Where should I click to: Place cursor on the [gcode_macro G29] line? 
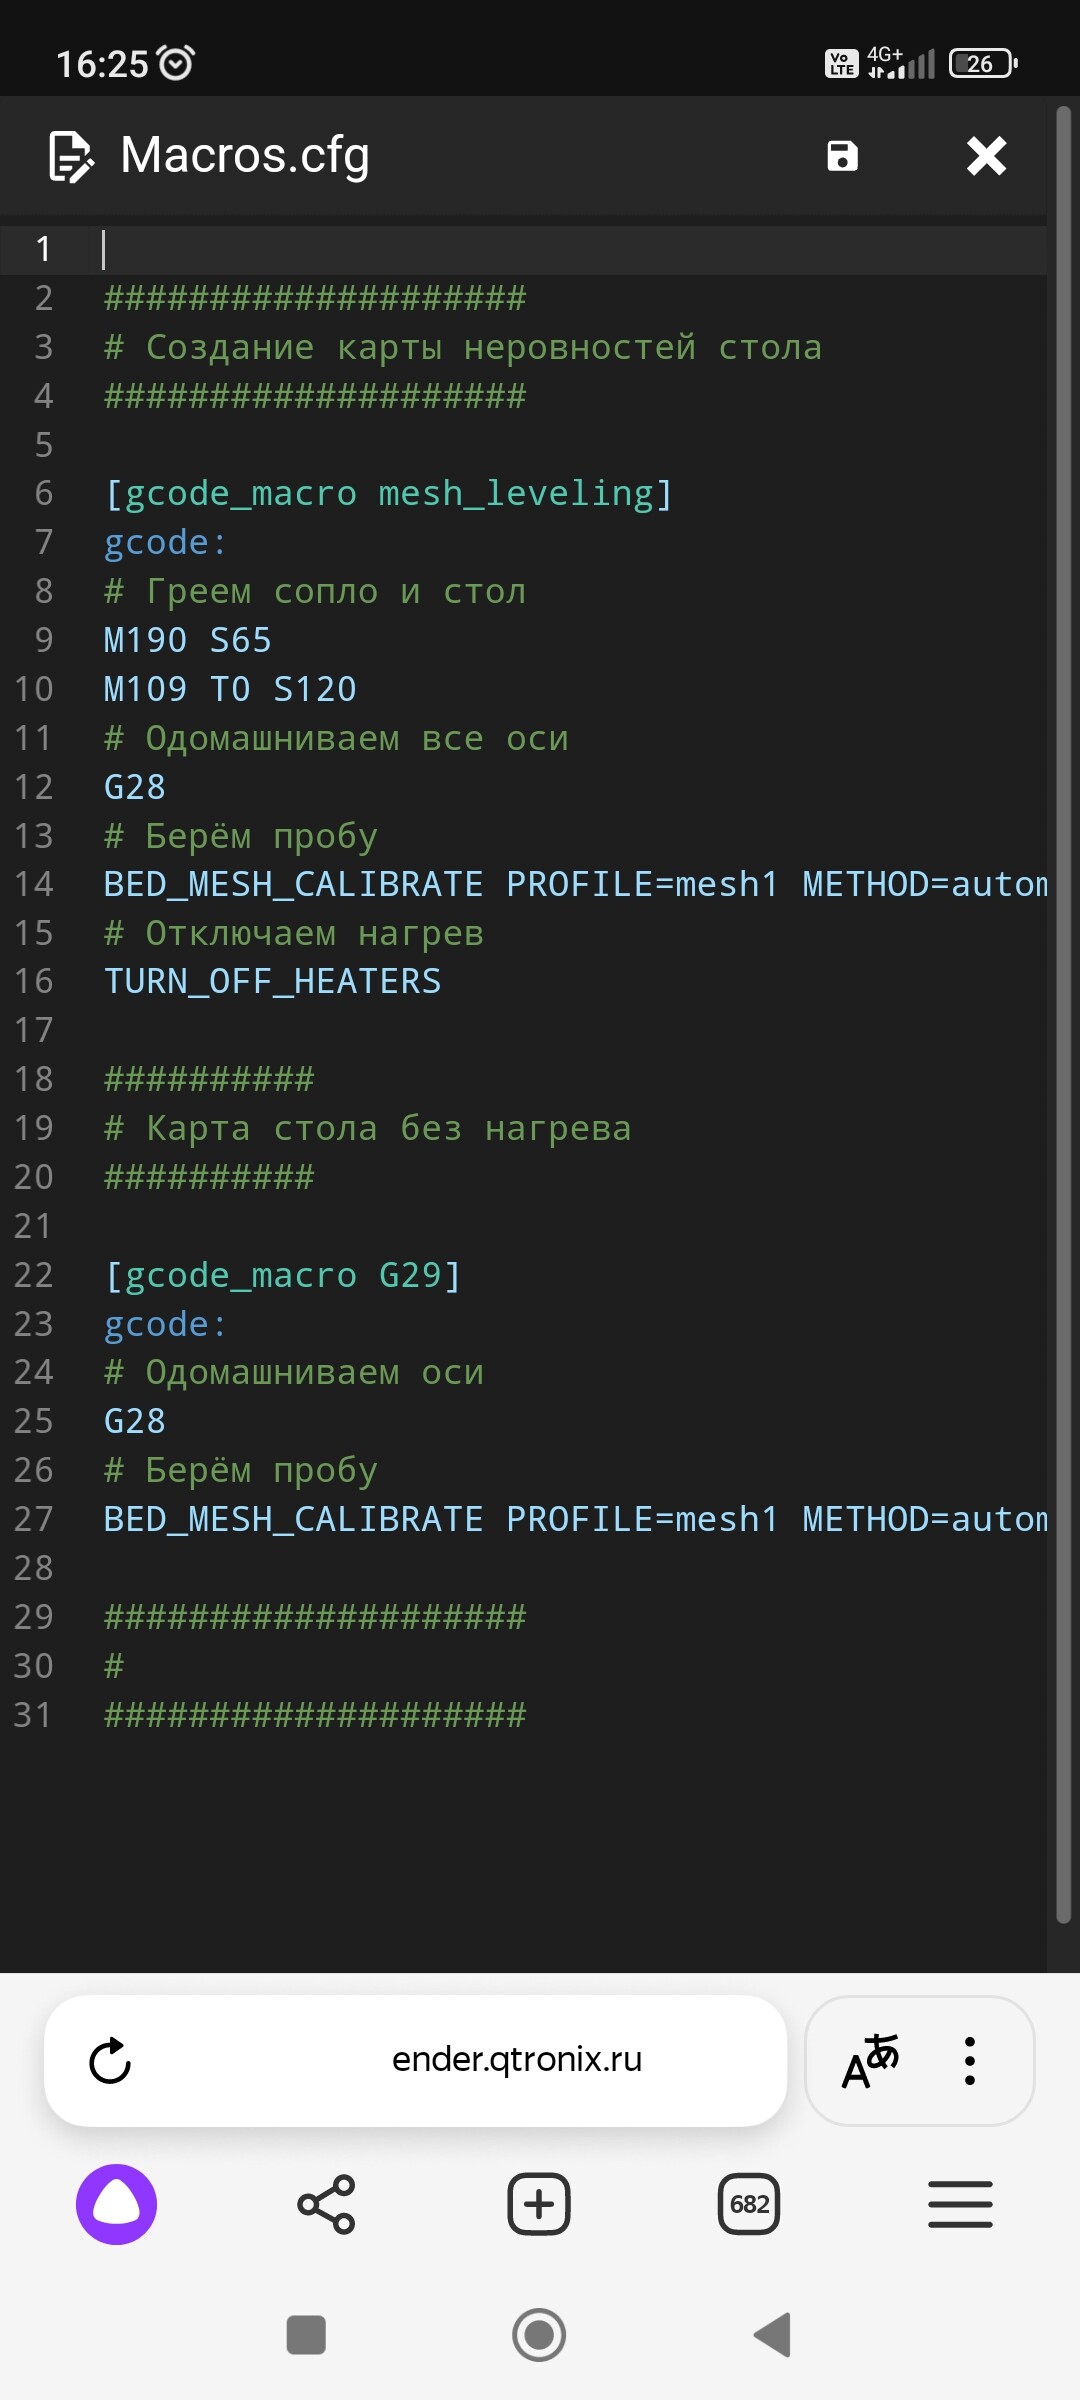282,1276
